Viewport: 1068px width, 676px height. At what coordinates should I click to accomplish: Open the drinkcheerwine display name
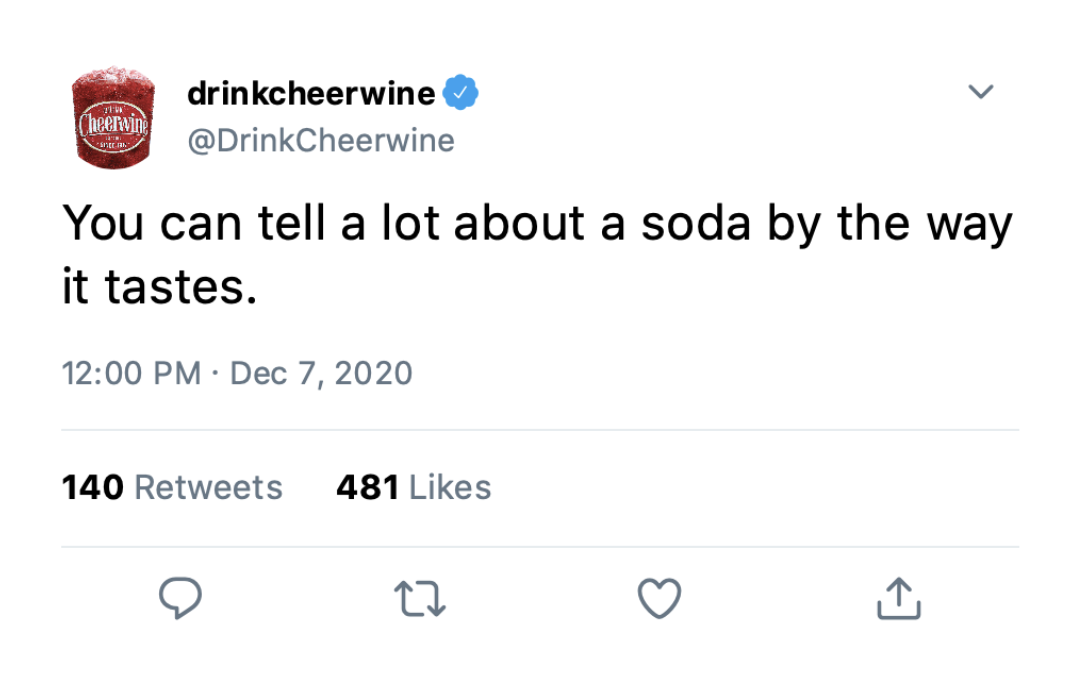[311, 94]
